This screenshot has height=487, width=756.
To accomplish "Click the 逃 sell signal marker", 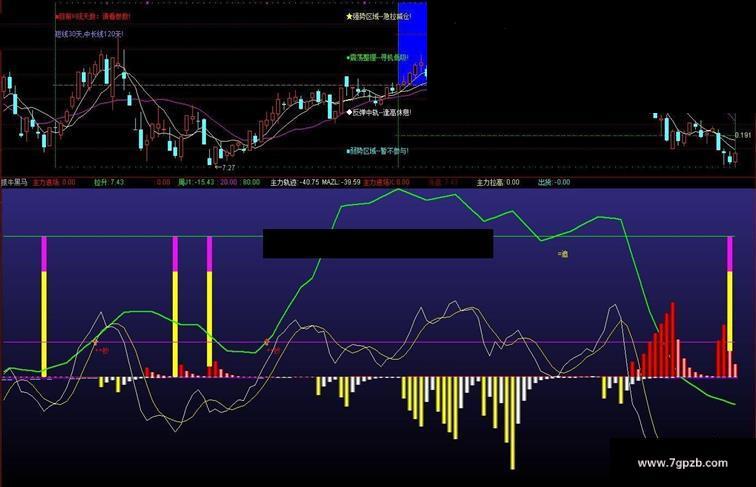I will coord(563,254).
